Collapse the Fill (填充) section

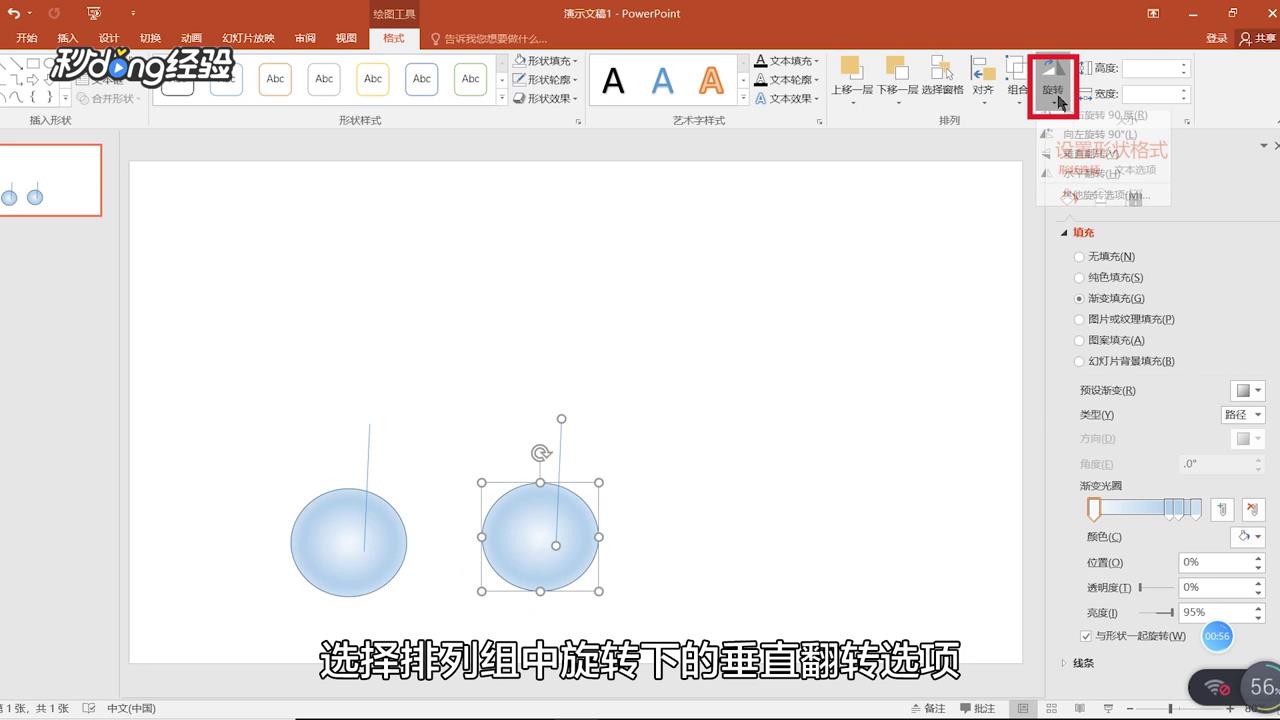click(x=1078, y=232)
